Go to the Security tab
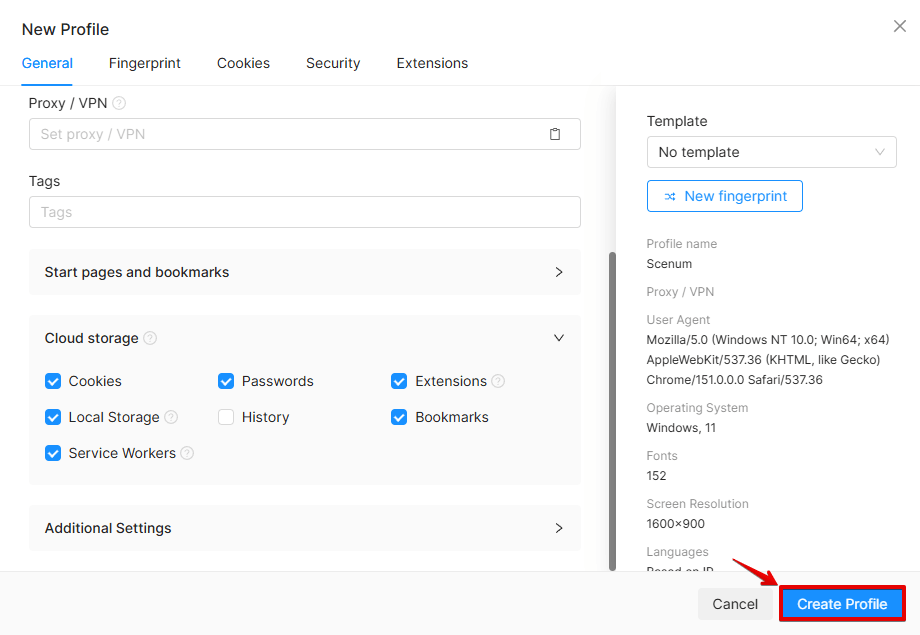The height and width of the screenshot is (635, 920). [x=333, y=63]
